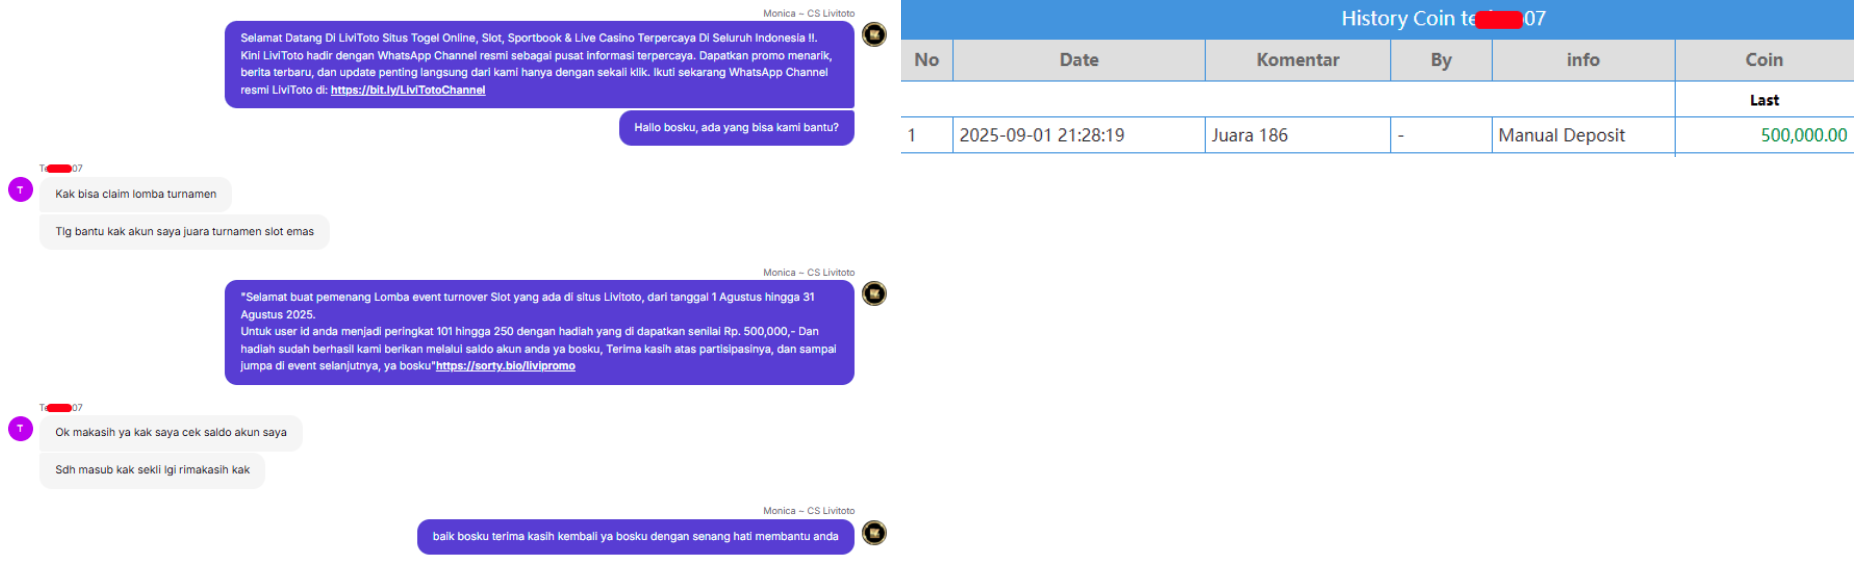Click the 'Monica – CS Livitoto' label above the welcome message

pyautogui.click(x=809, y=13)
